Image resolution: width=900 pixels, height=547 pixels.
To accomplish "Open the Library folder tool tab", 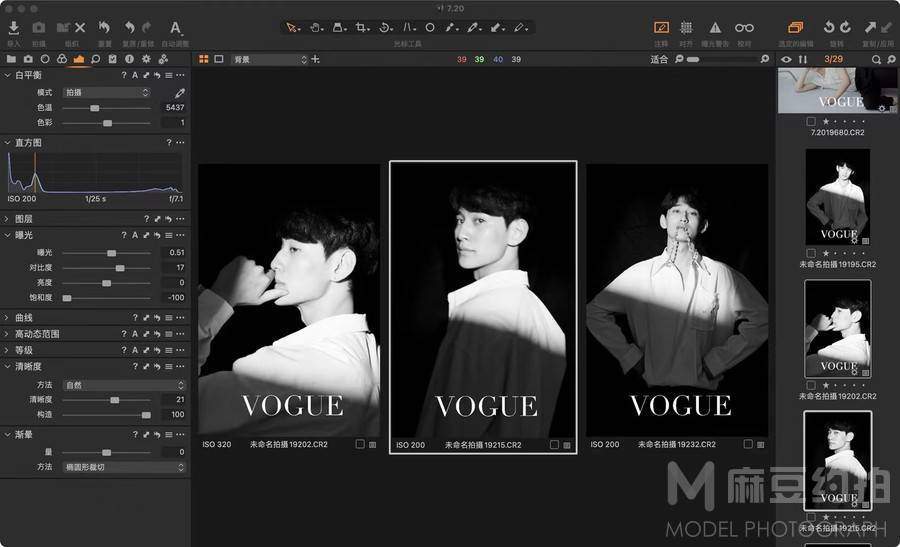I will click(11, 59).
